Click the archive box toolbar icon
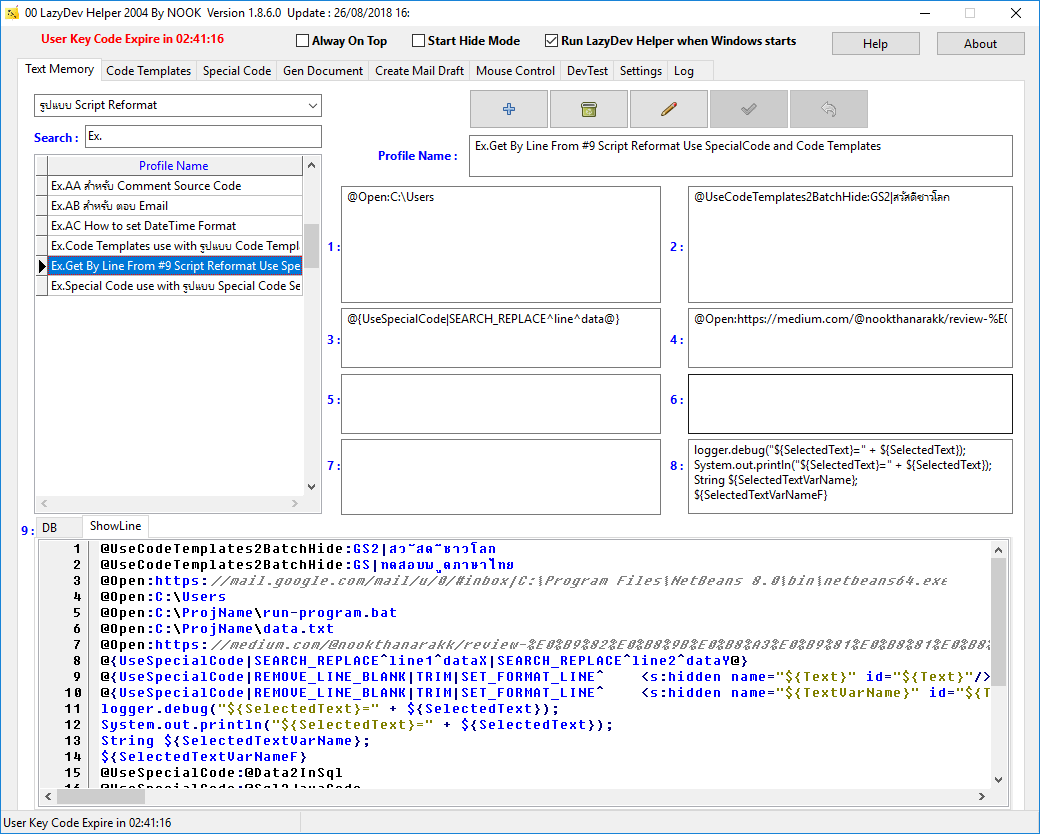Screen dimensions: 1040x834 click(588, 109)
